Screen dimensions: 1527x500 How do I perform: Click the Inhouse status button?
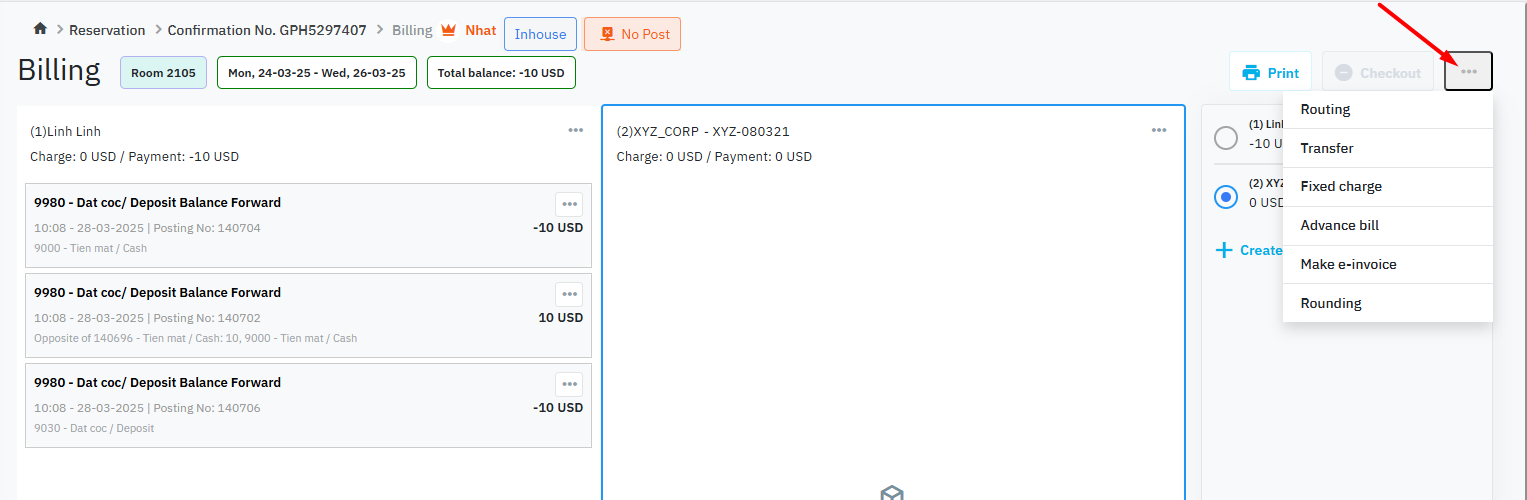[x=540, y=34]
